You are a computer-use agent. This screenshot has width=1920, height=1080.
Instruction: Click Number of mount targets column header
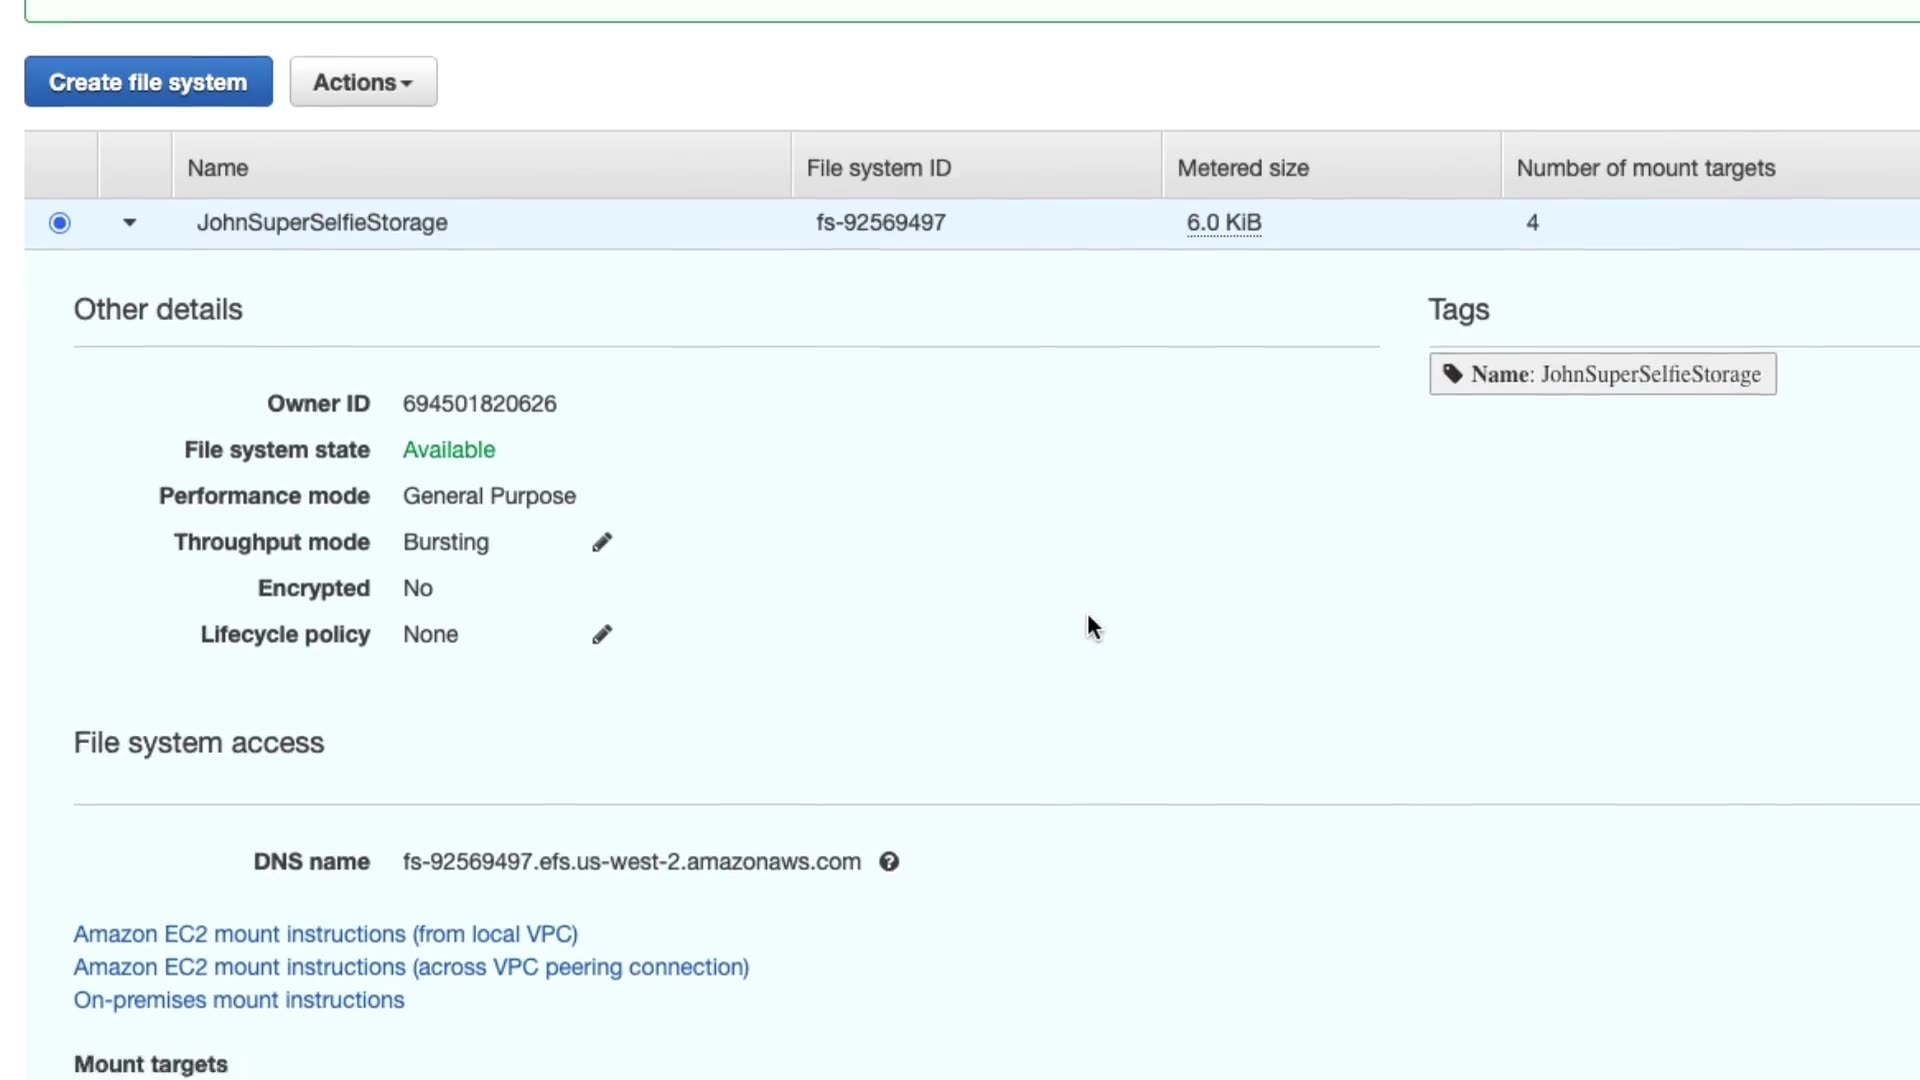coord(1645,168)
